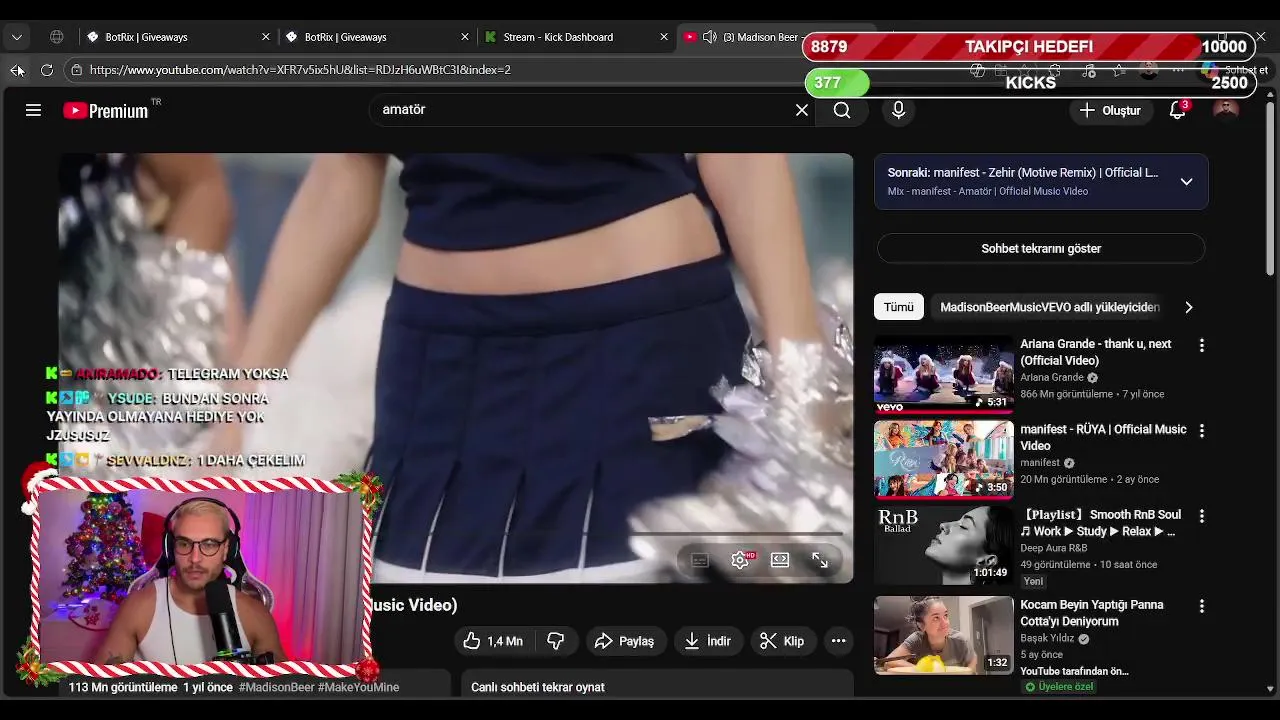This screenshot has width=1280, height=720.
Task: Open player settings gear icon
Action: pyautogui.click(x=740, y=560)
